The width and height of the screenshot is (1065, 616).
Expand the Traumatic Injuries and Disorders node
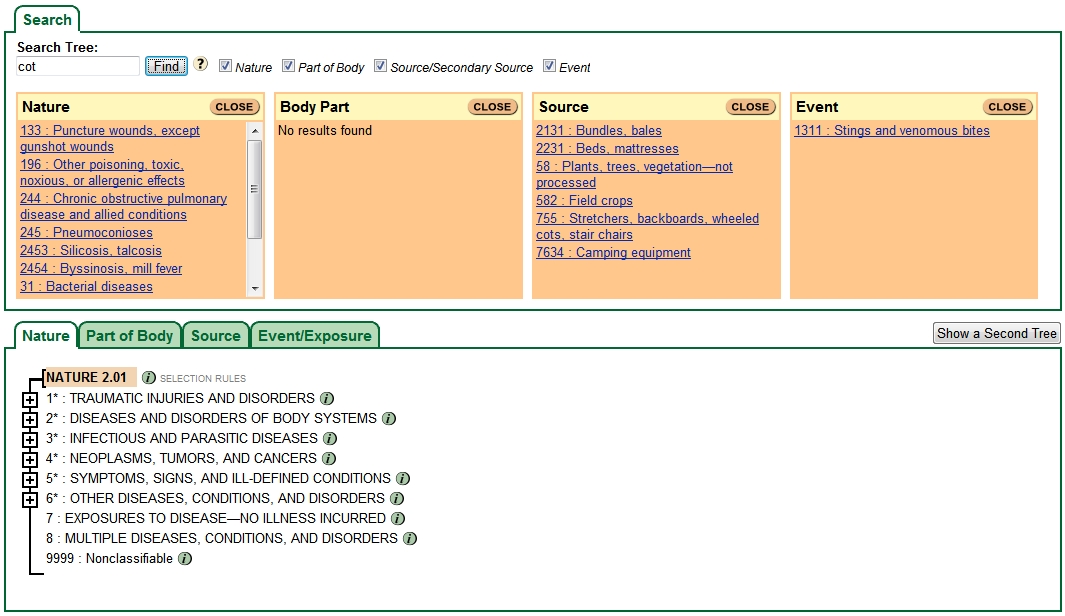[30, 399]
